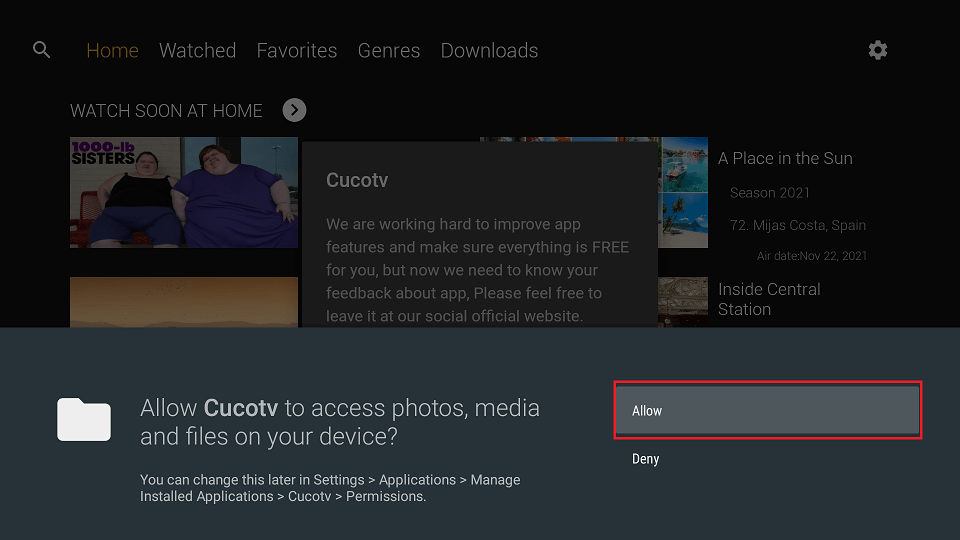Go to the Genres tab
Viewport: 960px width, 540px height.
coord(389,50)
